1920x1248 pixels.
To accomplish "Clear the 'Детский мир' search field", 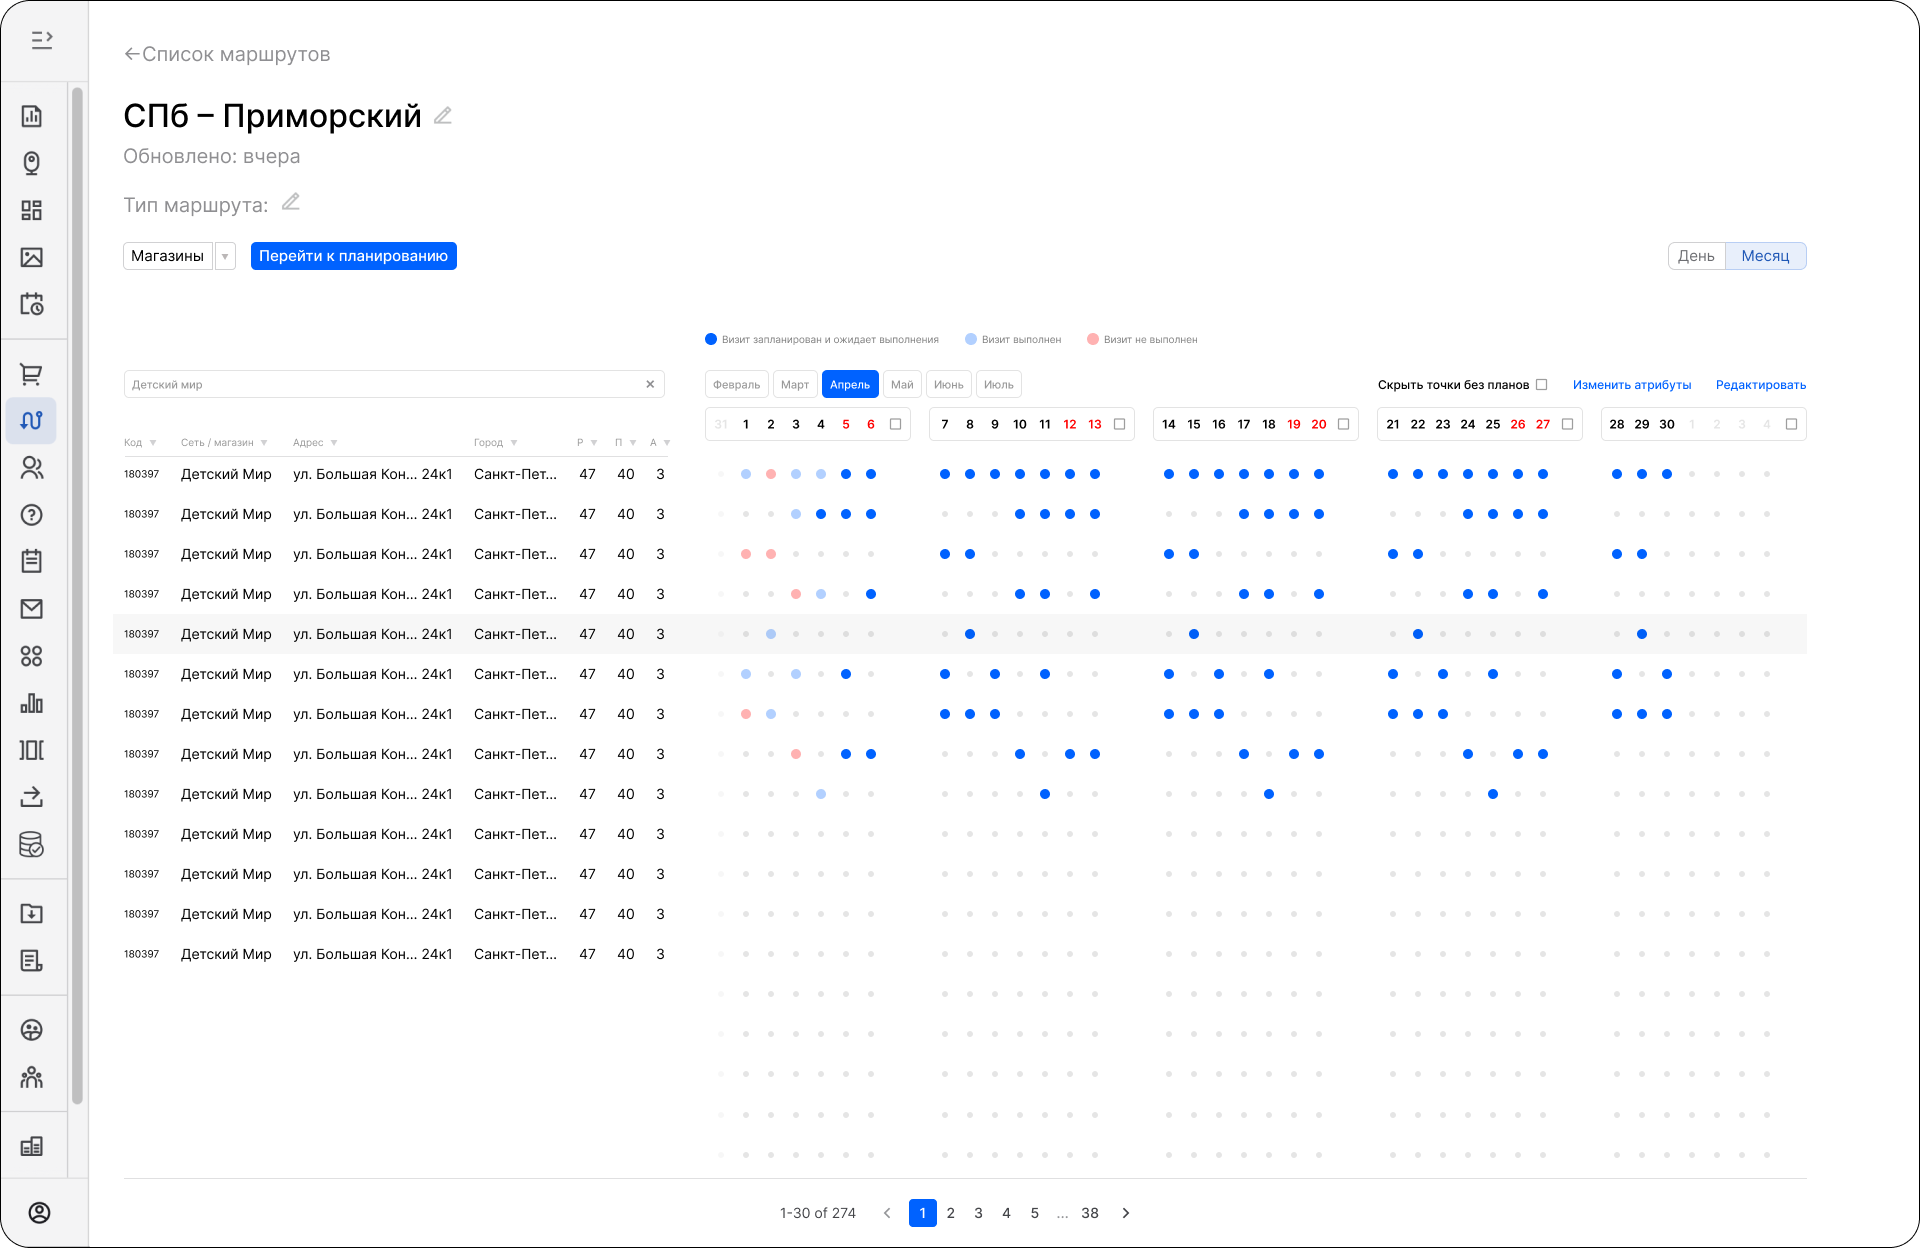I will point(650,384).
